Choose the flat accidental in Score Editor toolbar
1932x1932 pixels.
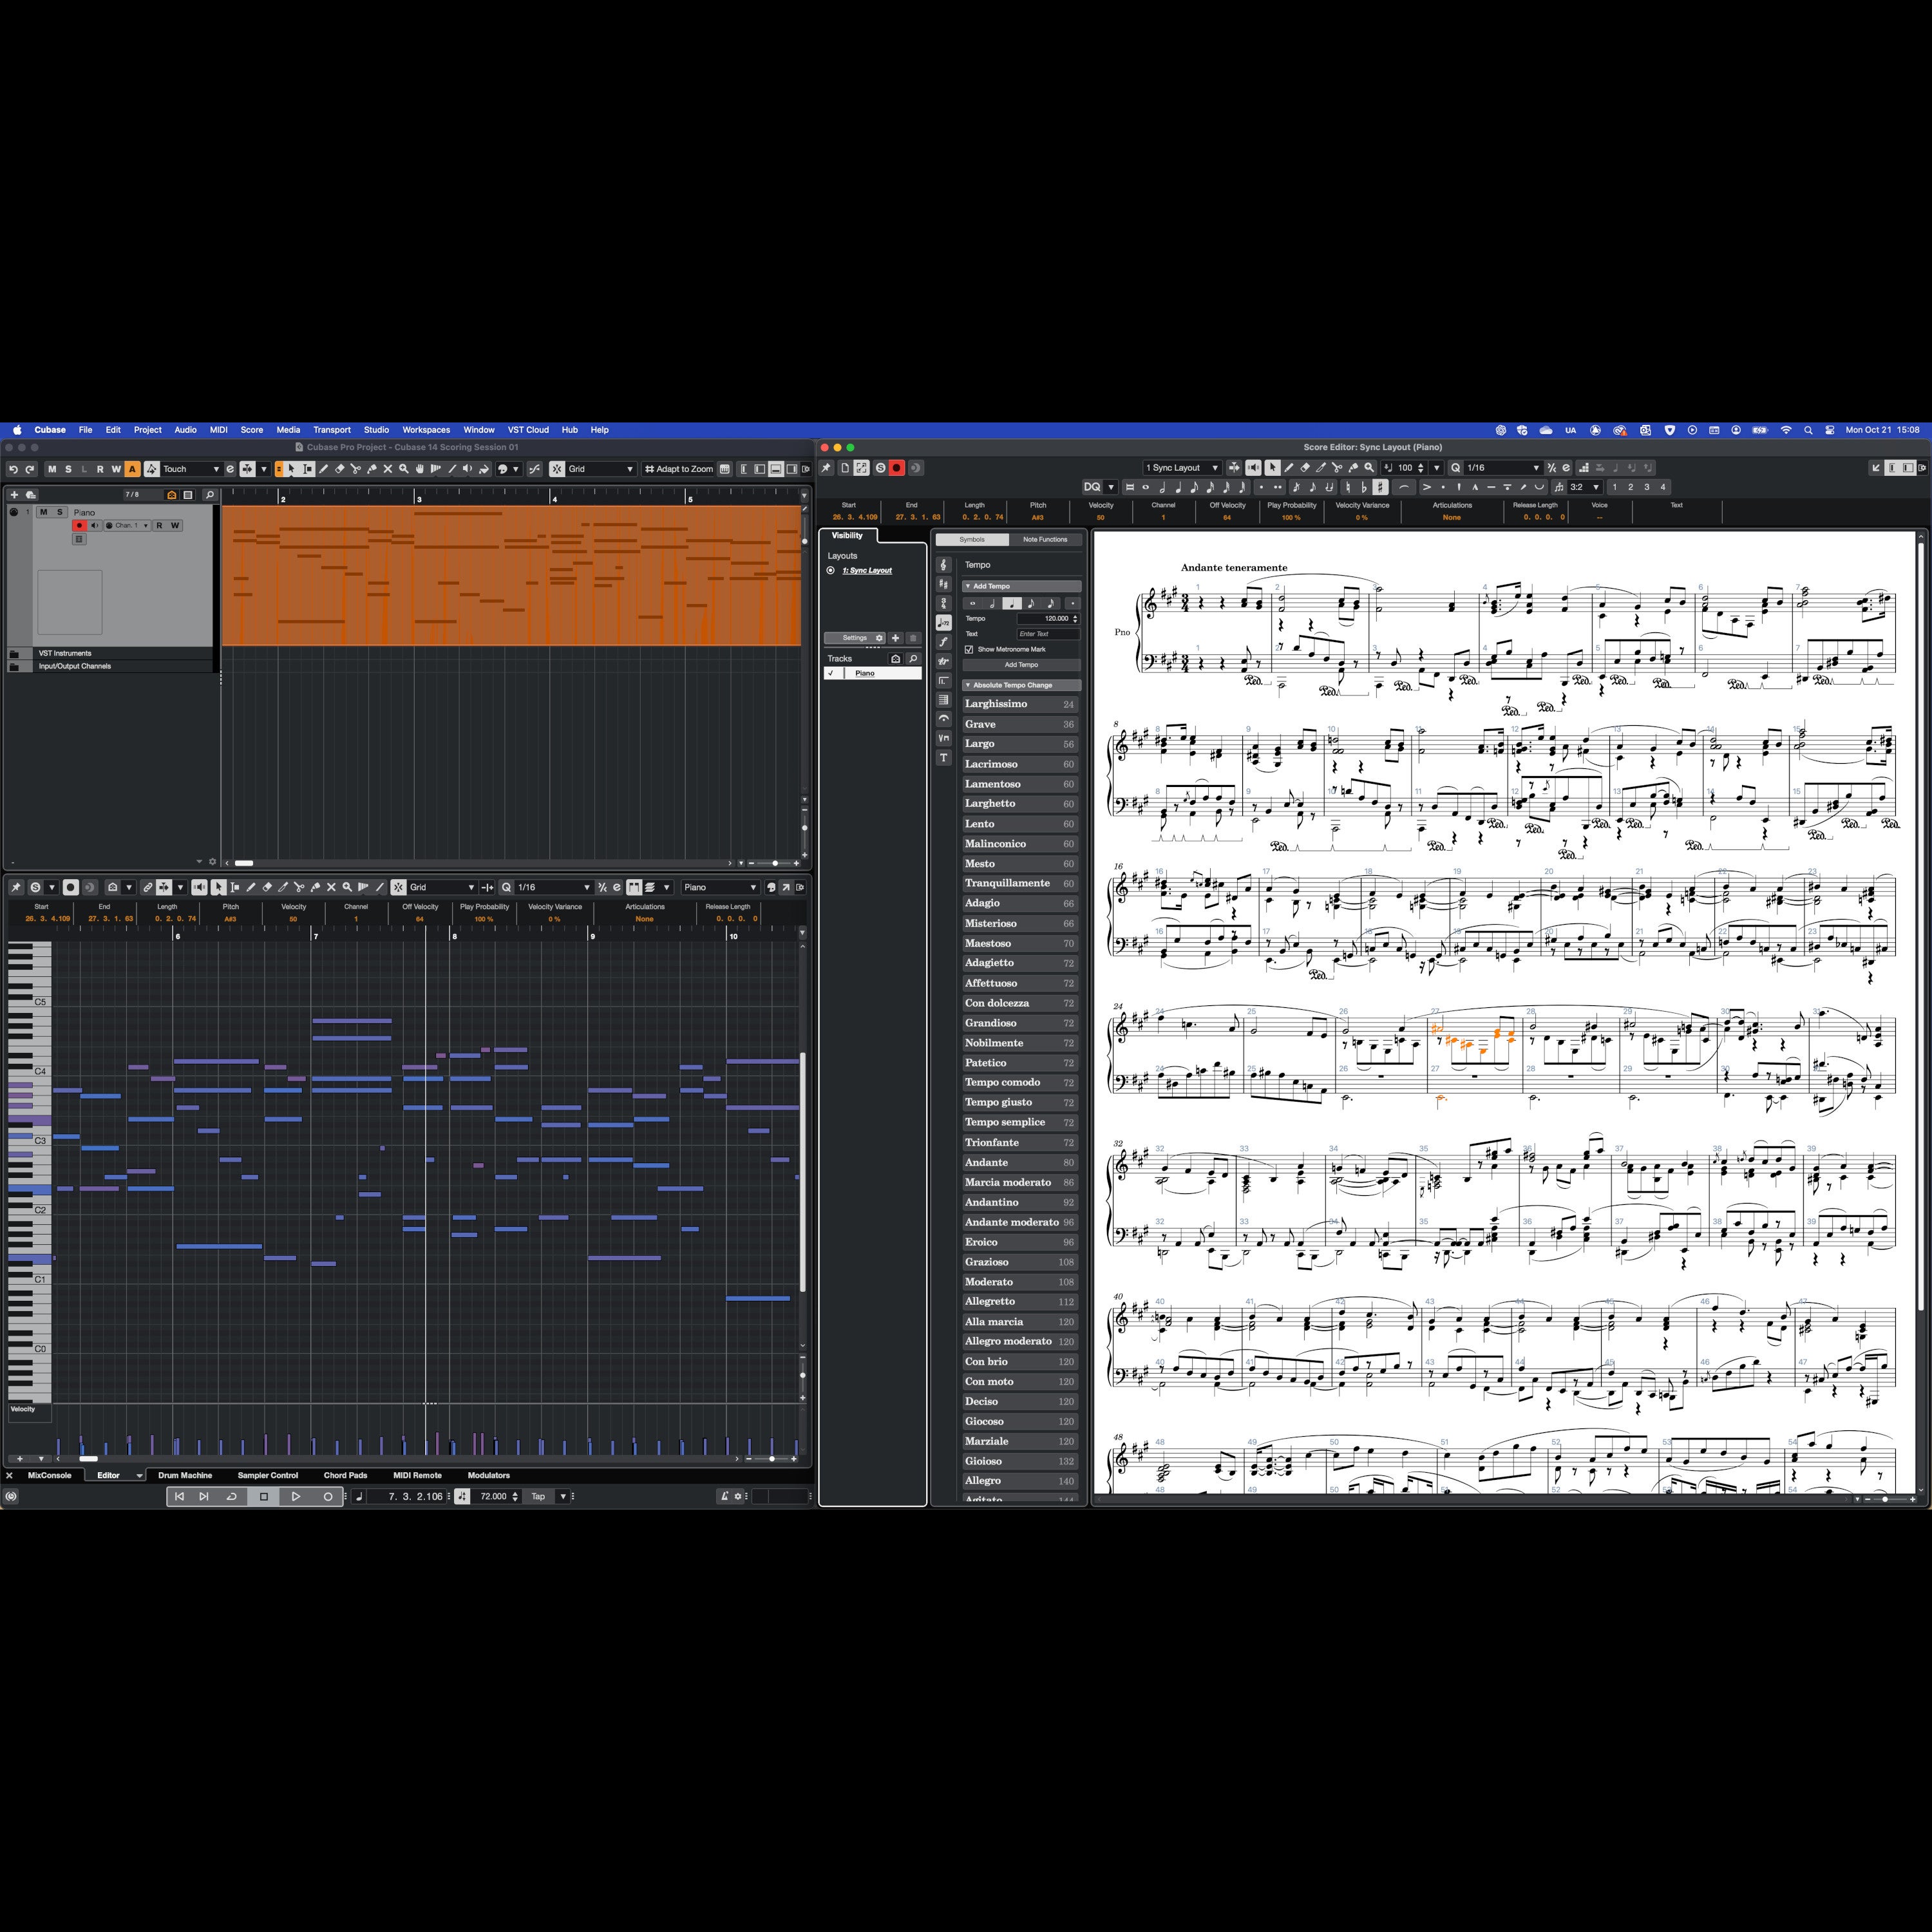pyautogui.click(x=1364, y=487)
